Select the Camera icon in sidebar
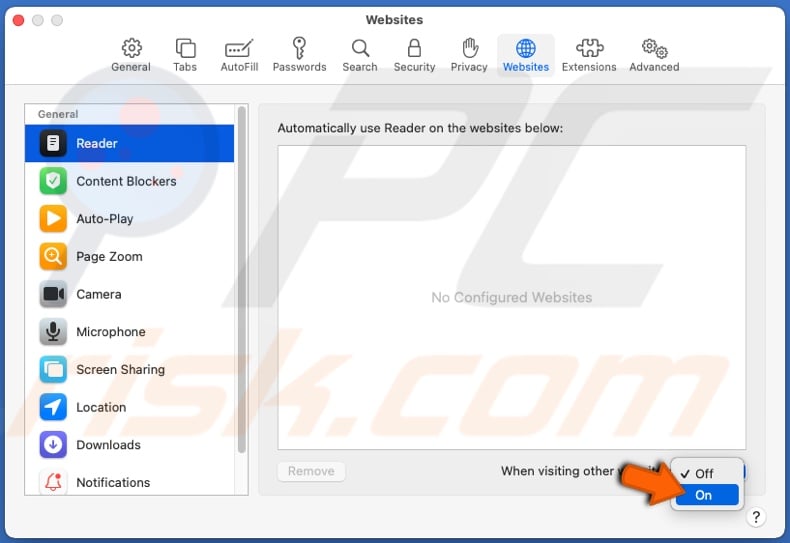The height and width of the screenshot is (543, 790). [53, 294]
